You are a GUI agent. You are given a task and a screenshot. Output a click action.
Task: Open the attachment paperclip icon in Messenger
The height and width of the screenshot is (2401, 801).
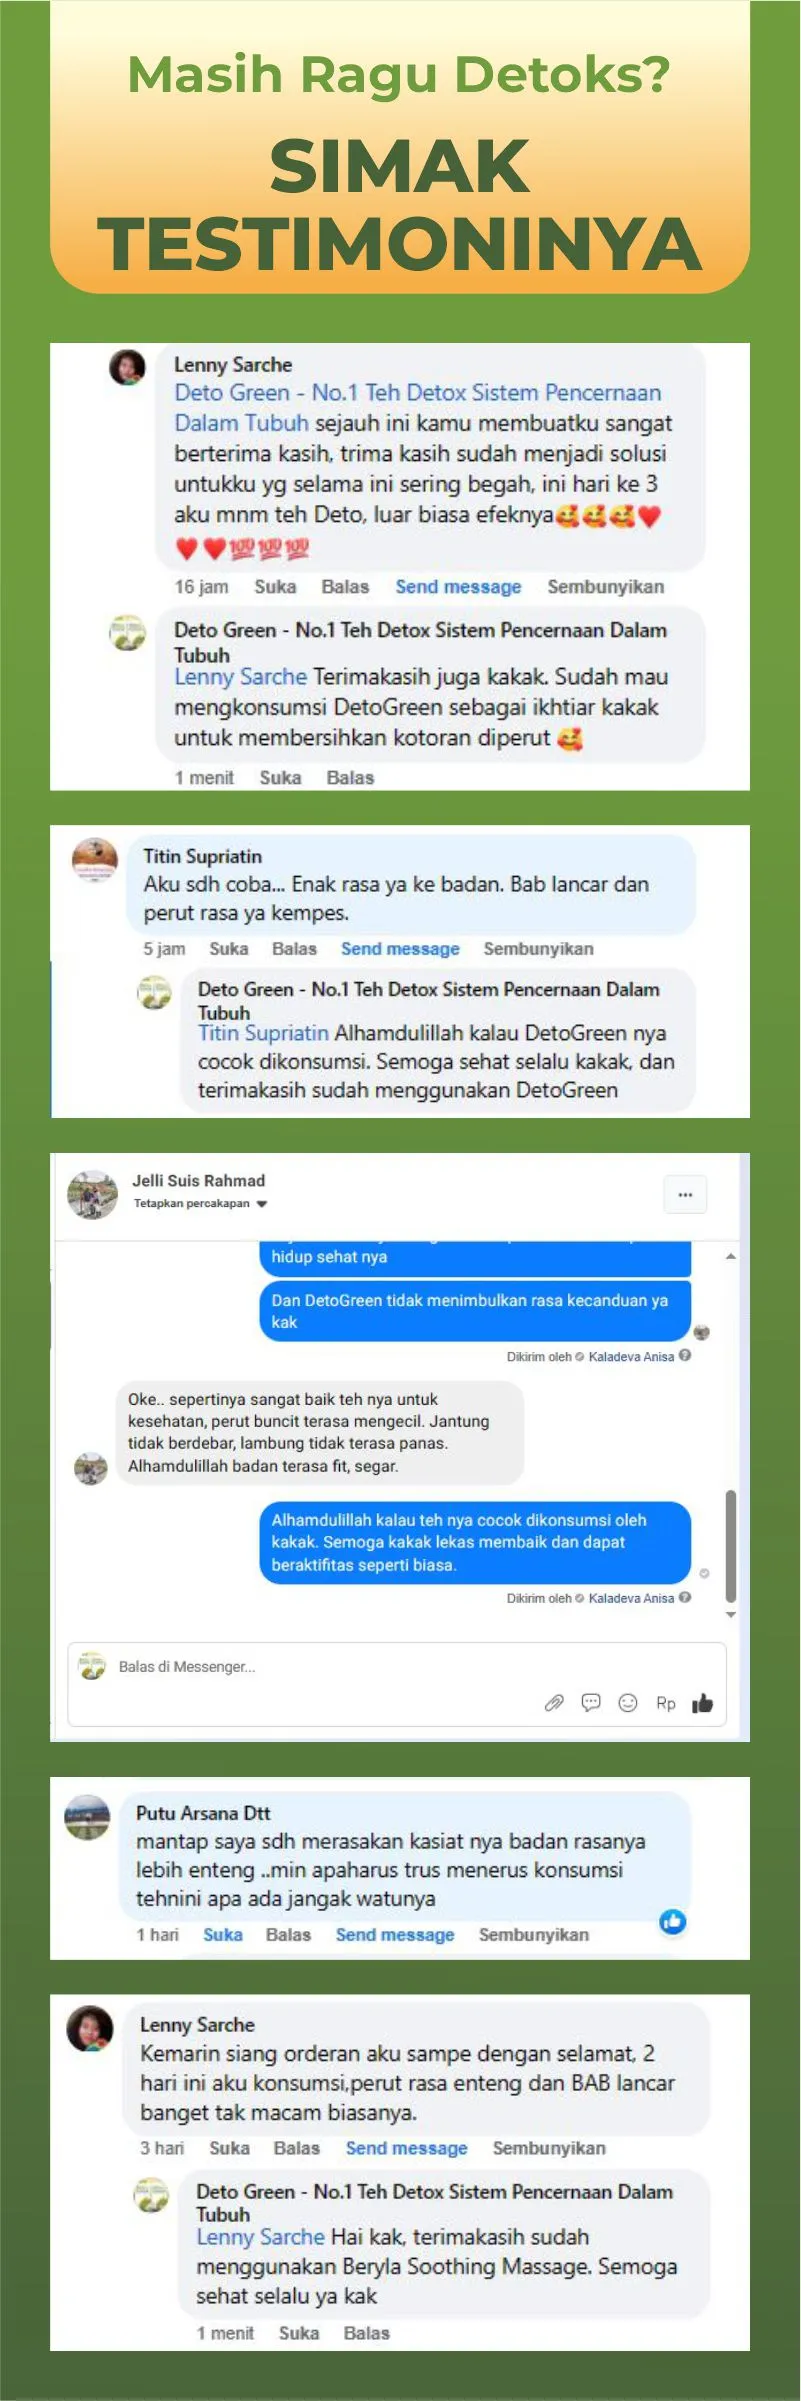pos(554,1703)
